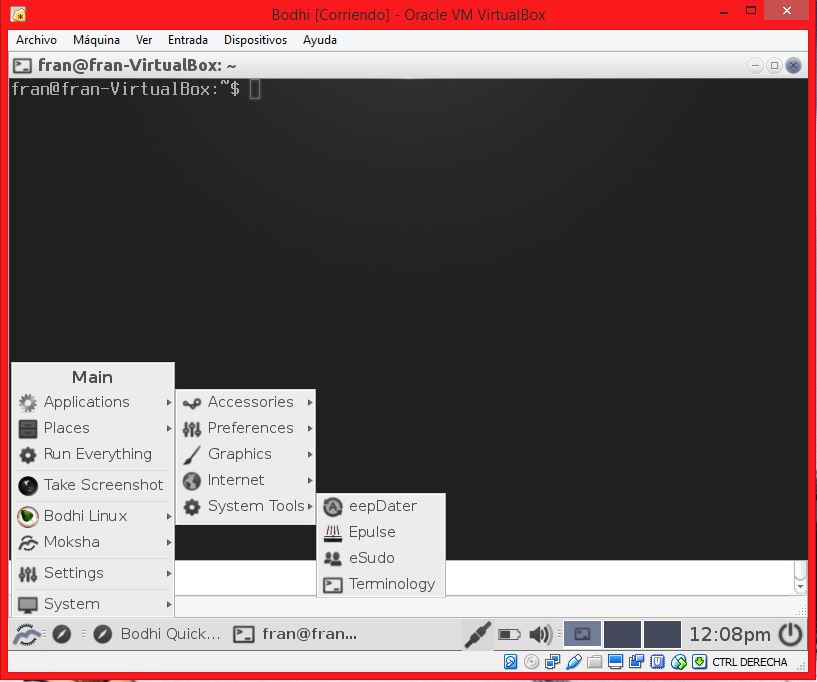Switch to the second virtual desktop

click(x=622, y=634)
